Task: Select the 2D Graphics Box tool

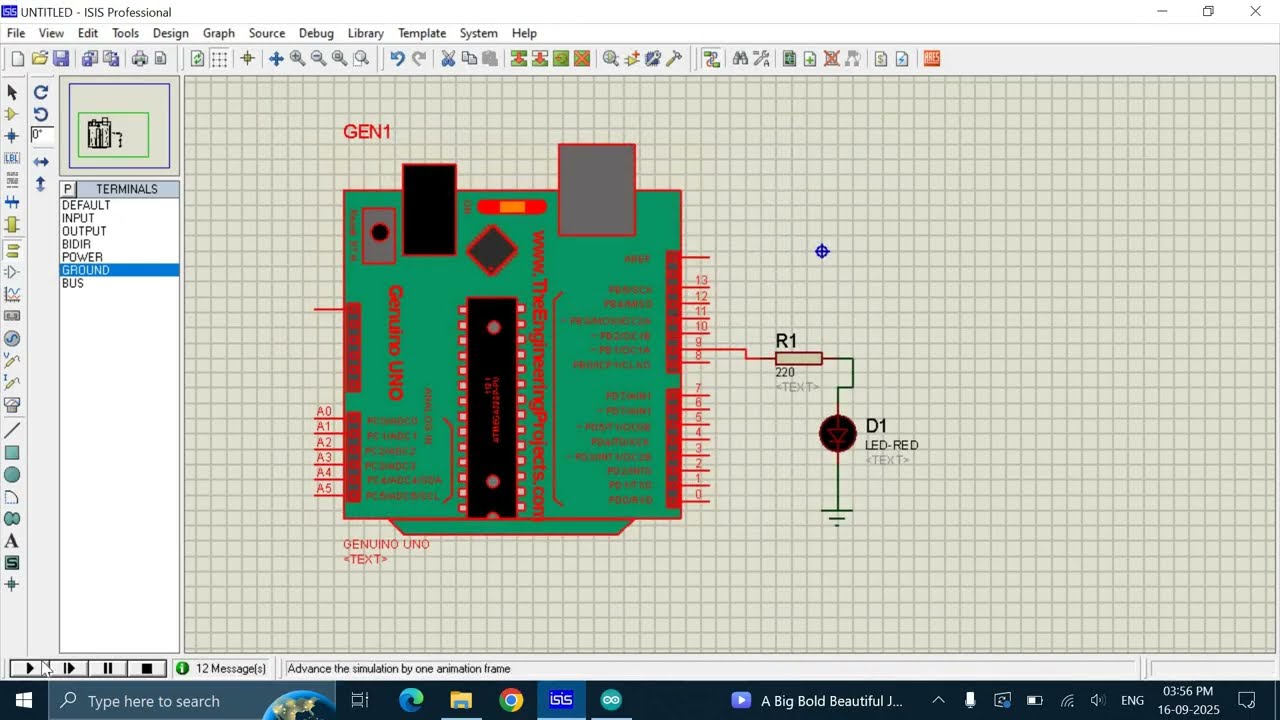Action: pos(12,453)
